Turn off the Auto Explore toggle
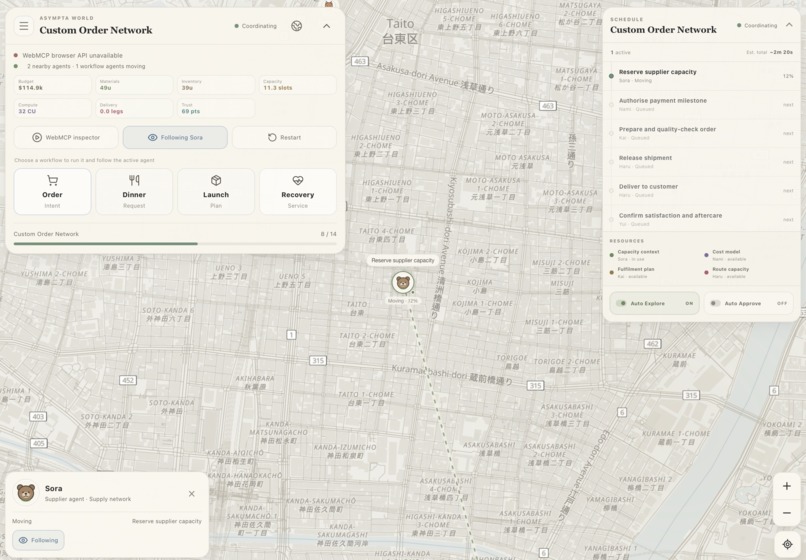The height and width of the screenshot is (560, 806). [x=654, y=303]
